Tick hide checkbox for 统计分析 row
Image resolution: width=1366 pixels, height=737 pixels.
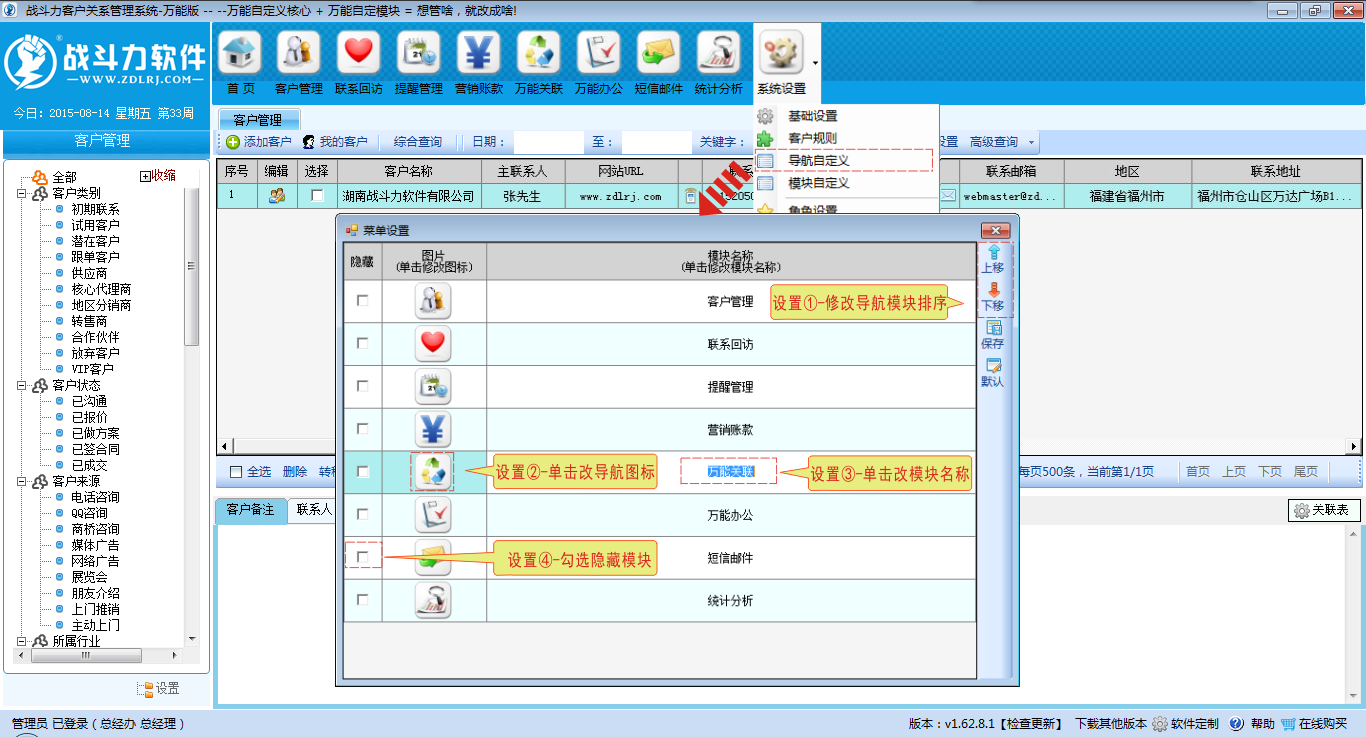362,600
